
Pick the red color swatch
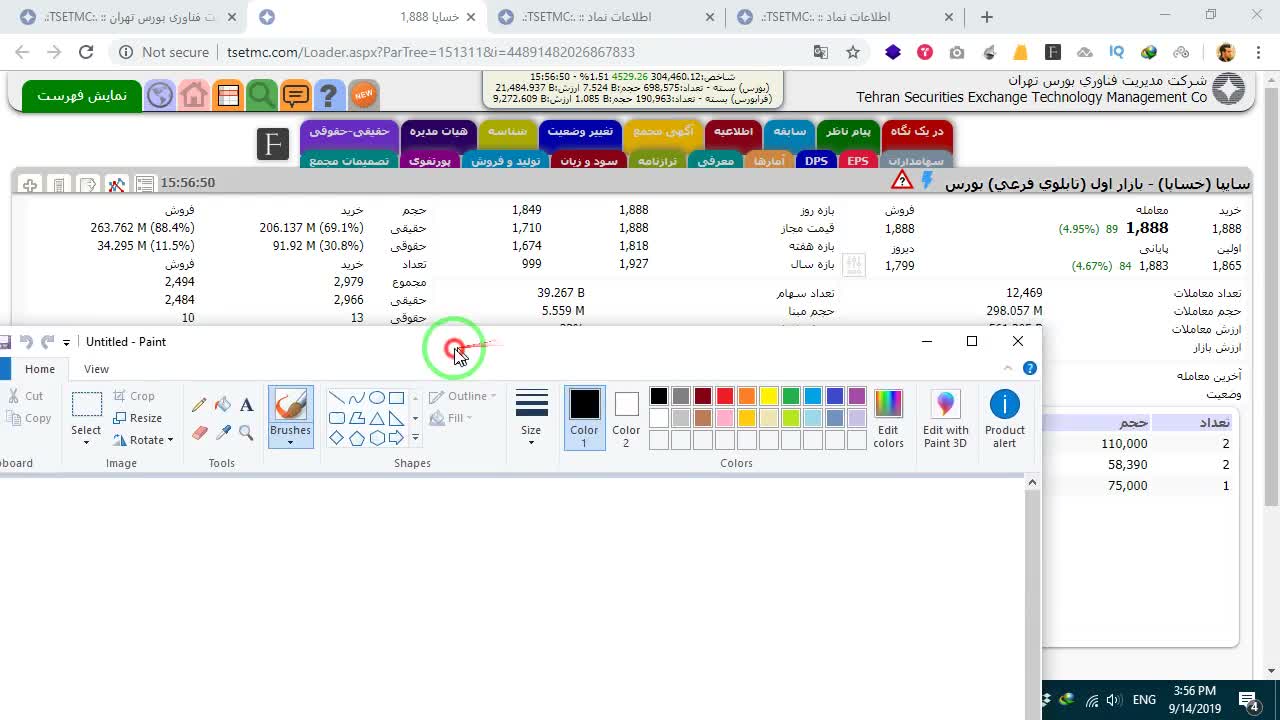725,396
